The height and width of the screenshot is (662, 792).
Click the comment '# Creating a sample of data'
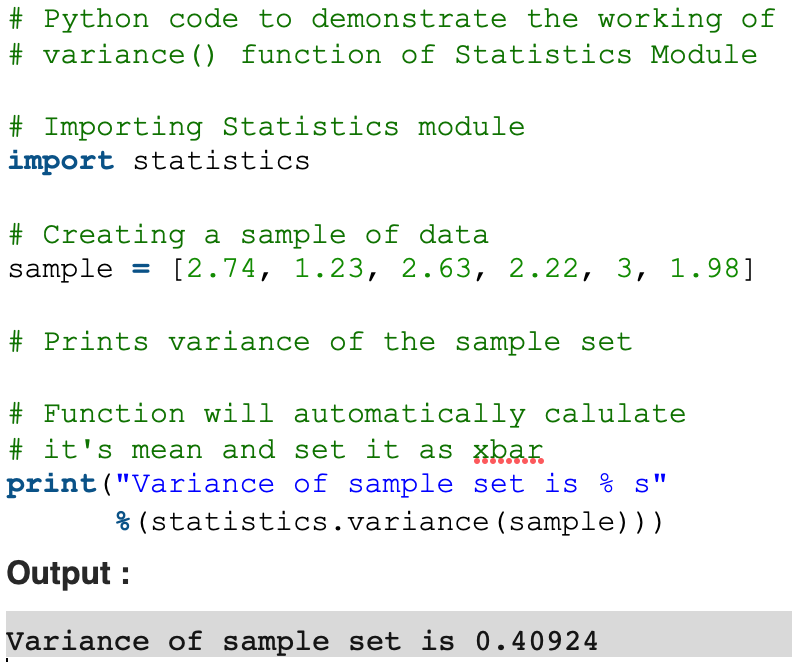click(248, 234)
